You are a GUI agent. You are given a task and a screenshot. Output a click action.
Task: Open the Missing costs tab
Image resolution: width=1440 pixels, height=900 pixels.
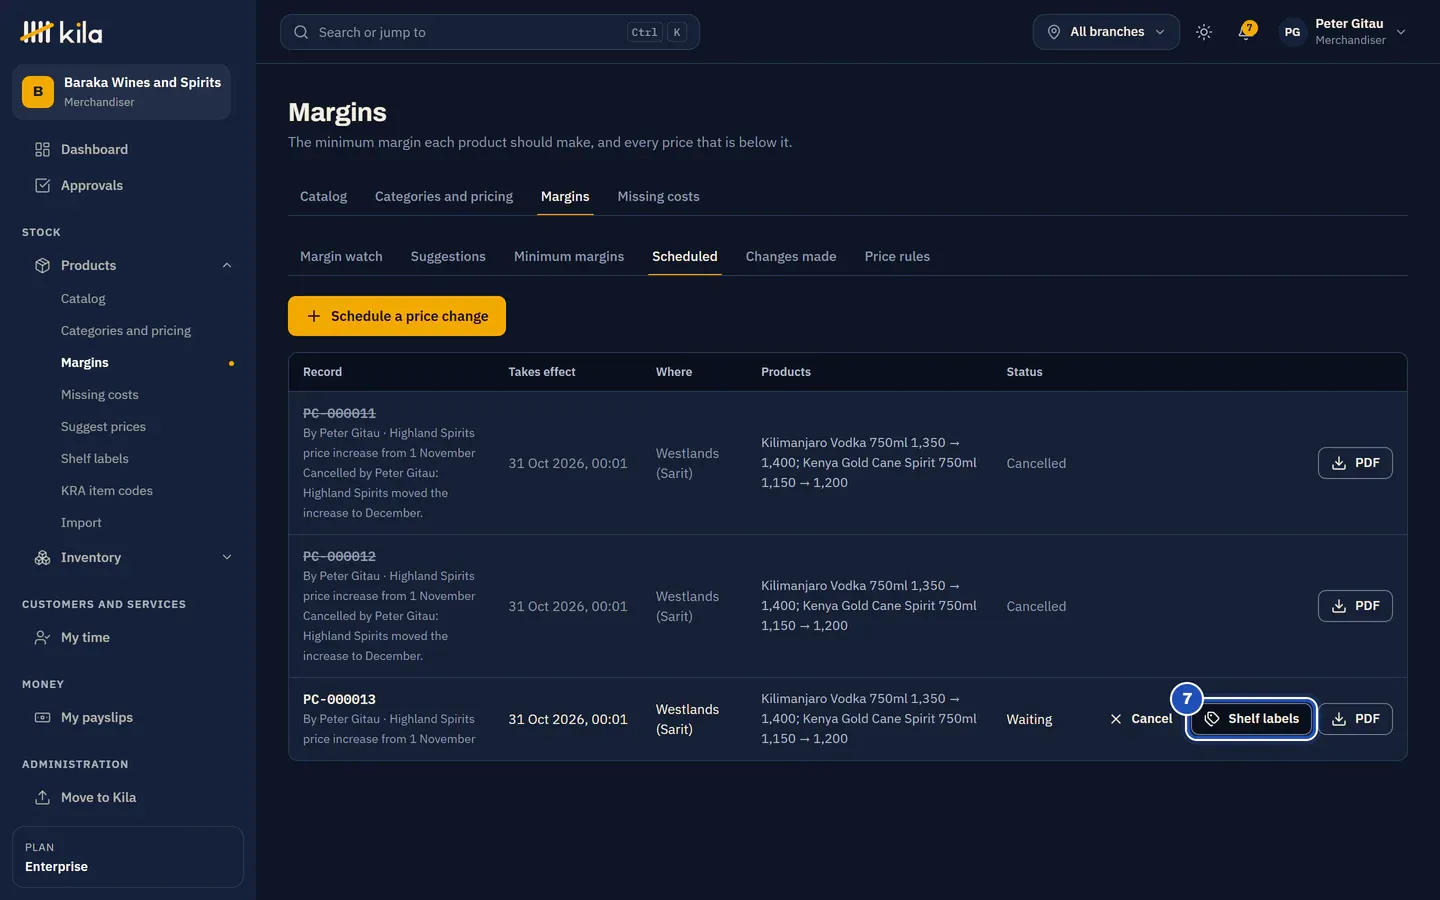658,197
